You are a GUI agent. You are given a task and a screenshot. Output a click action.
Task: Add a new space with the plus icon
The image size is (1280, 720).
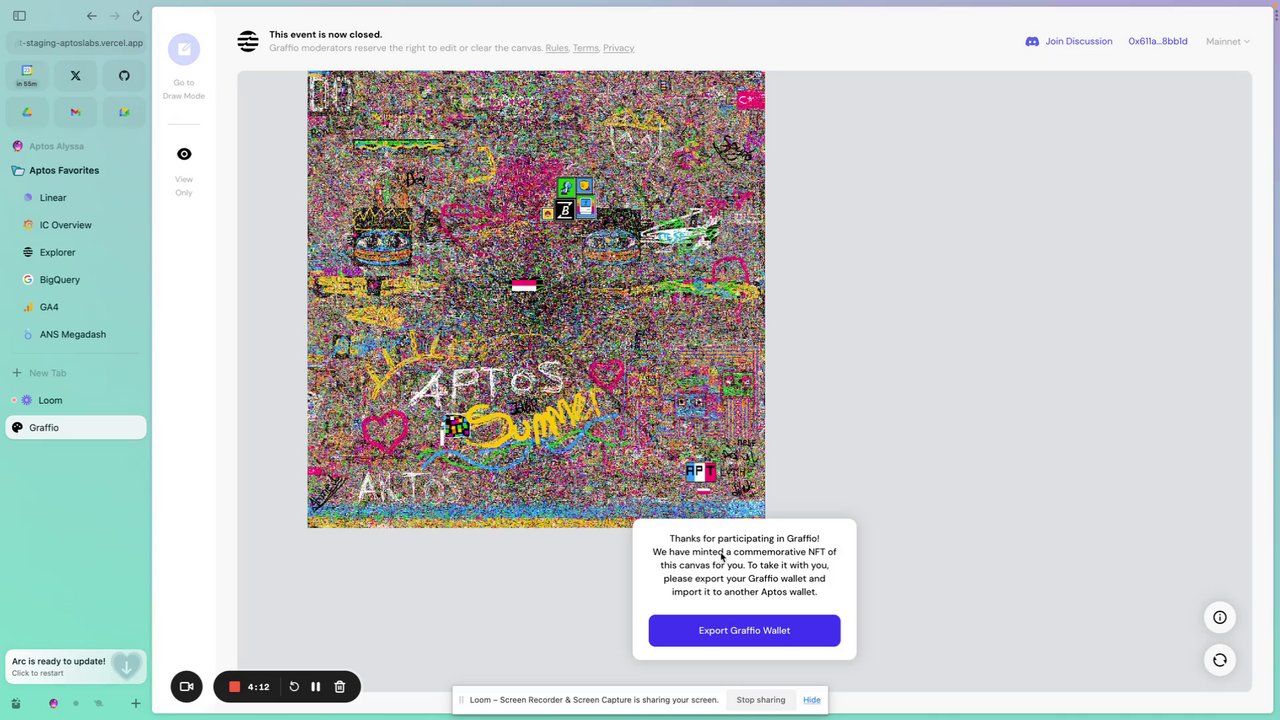click(x=136, y=703)
